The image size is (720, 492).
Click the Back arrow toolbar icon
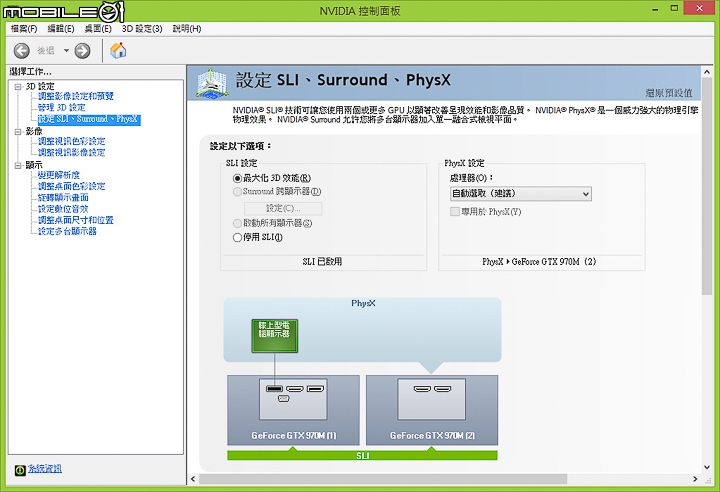coord(22,51)
